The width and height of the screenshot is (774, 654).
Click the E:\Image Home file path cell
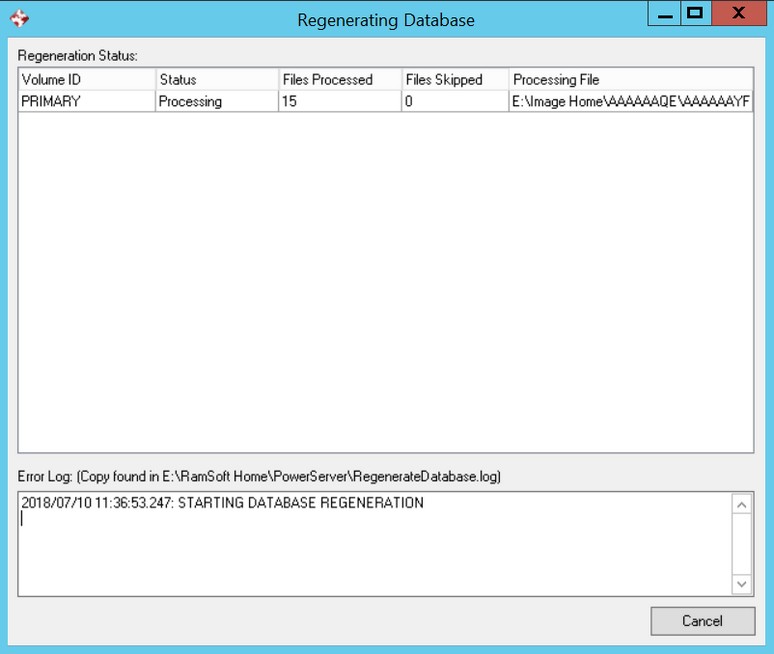[x=630, y=101]
